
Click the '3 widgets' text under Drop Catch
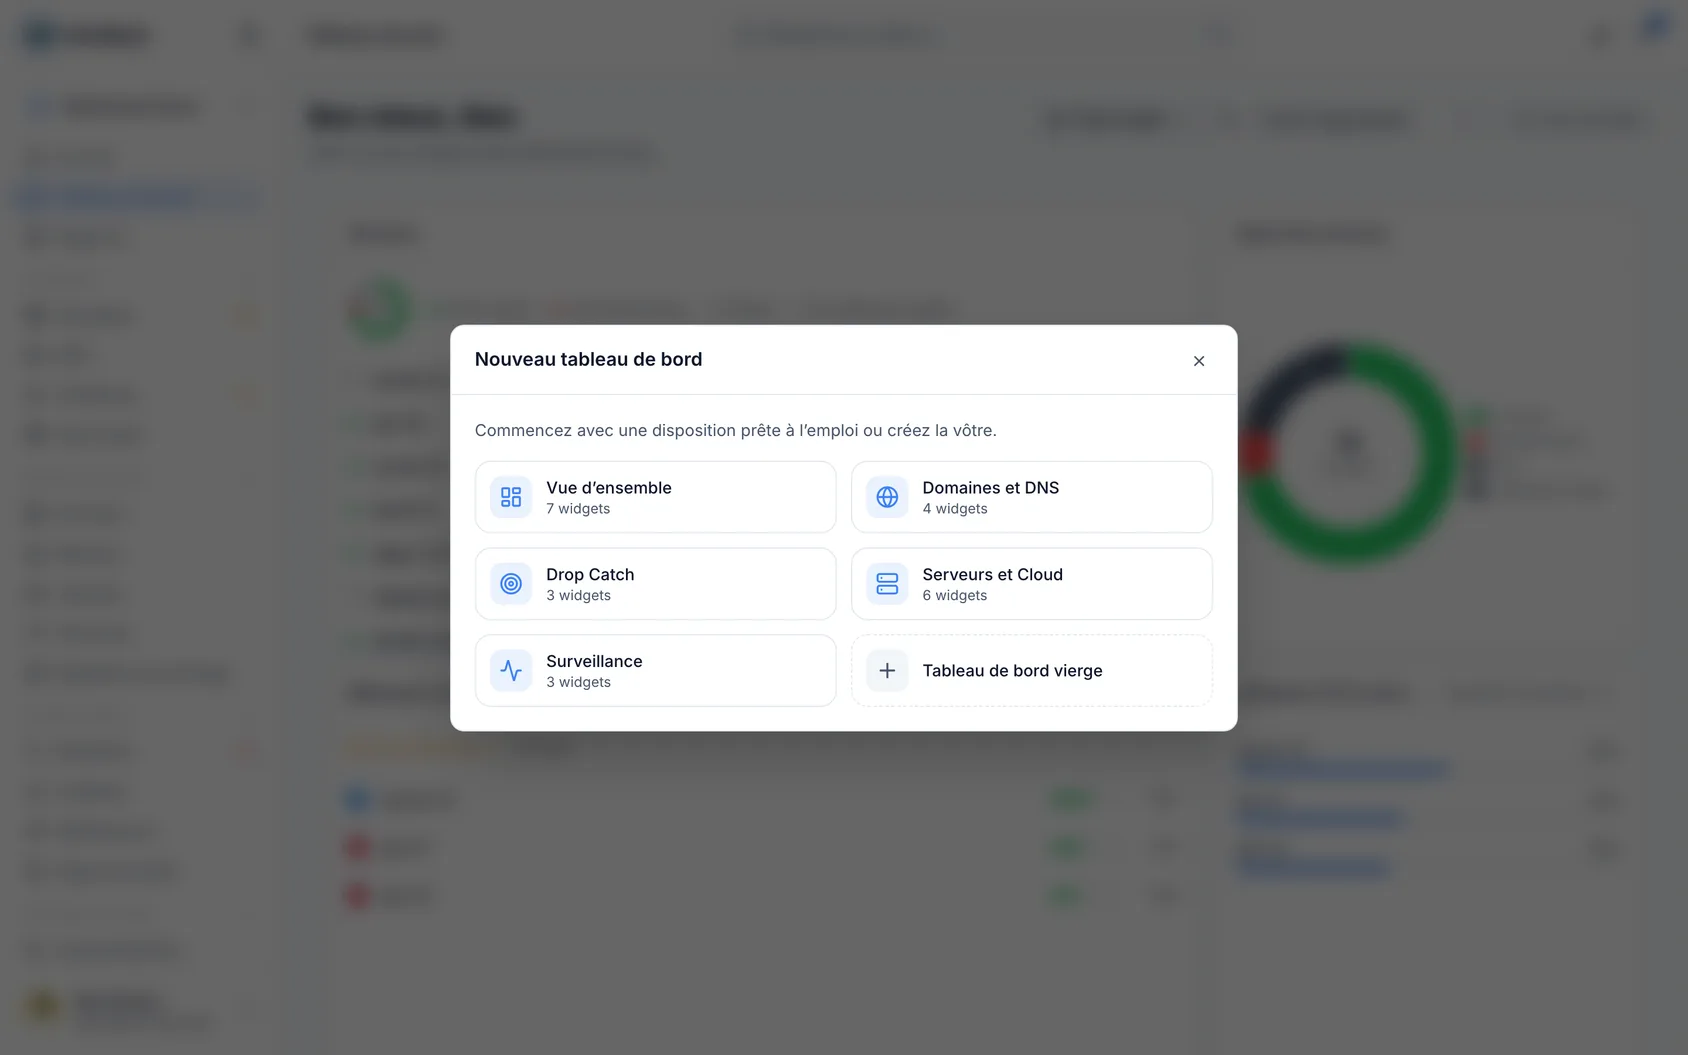(x=578, y=596)
